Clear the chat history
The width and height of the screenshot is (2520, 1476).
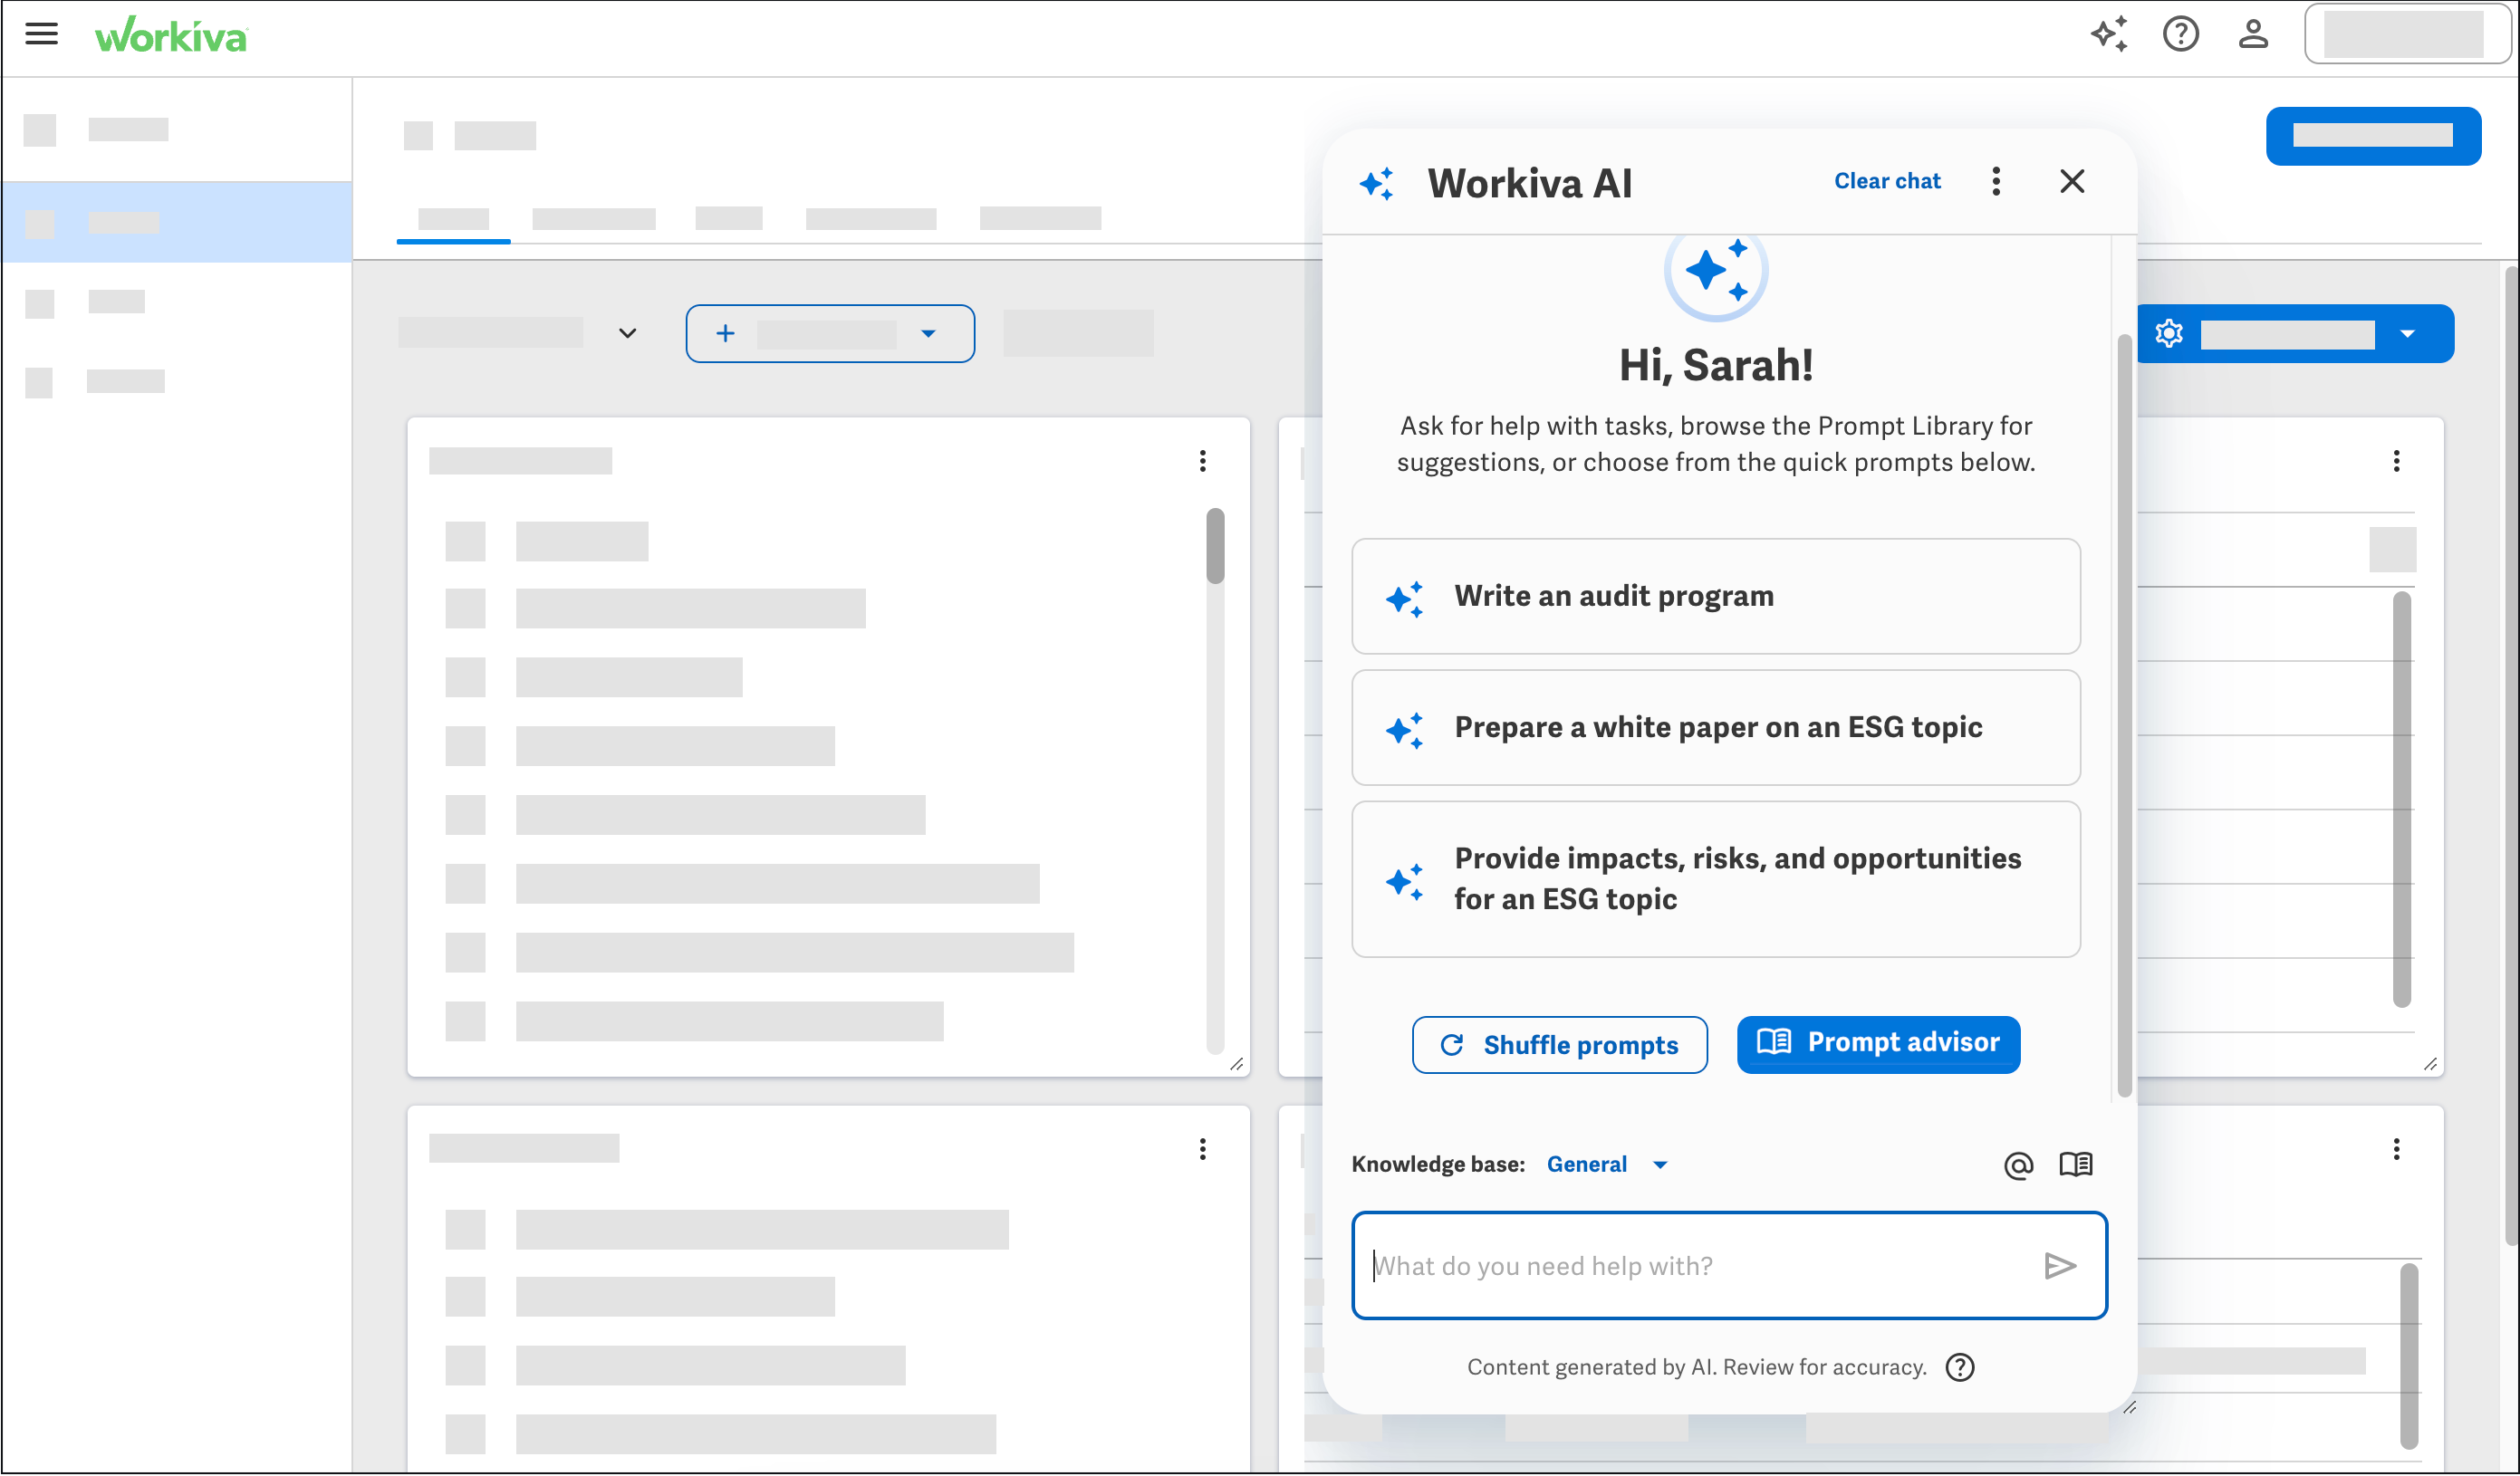[1886, 181]
